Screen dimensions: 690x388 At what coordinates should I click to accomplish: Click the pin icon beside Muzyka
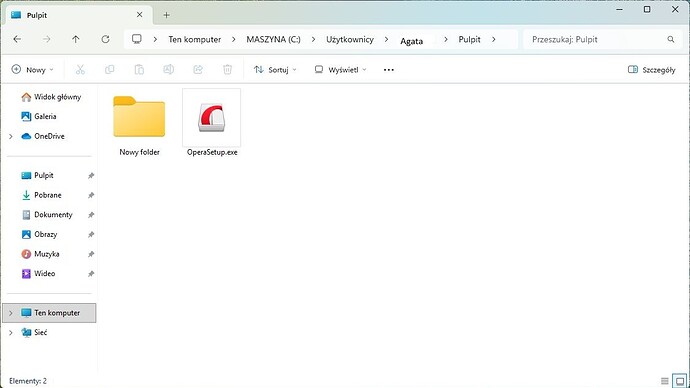click(x=91, y=254)
